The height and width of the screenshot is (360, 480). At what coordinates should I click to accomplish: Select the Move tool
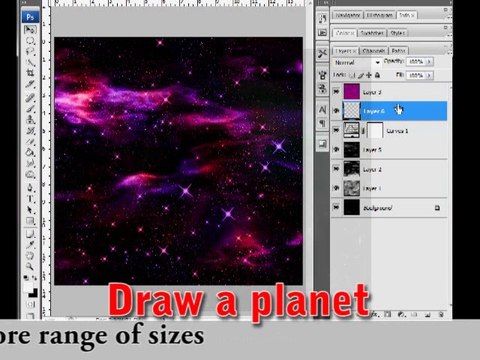30,30
